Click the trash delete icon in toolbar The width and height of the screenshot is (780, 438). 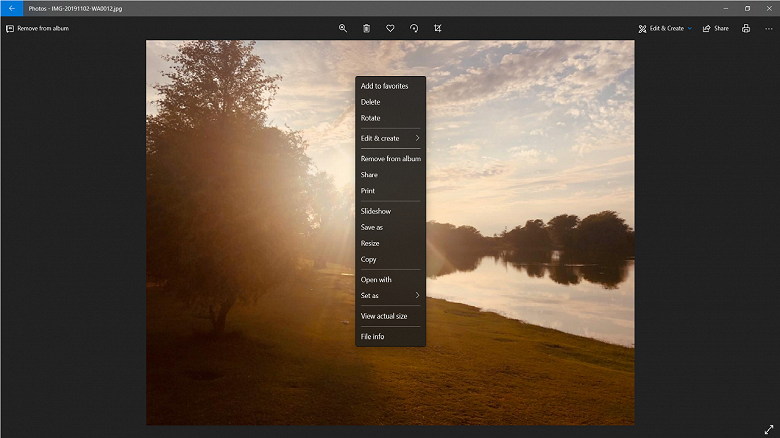point(366,28)
